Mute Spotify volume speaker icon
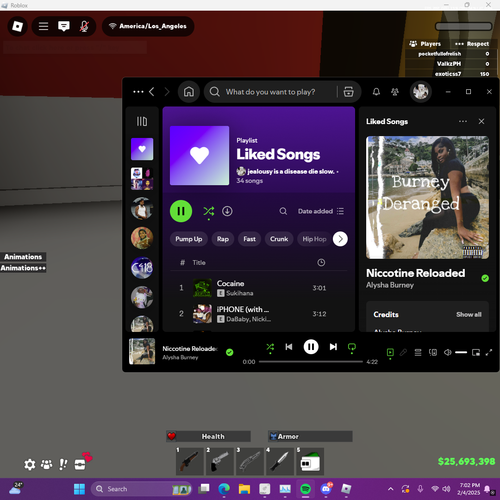Viewport: 500px width, 500px height. click(448, 352)
